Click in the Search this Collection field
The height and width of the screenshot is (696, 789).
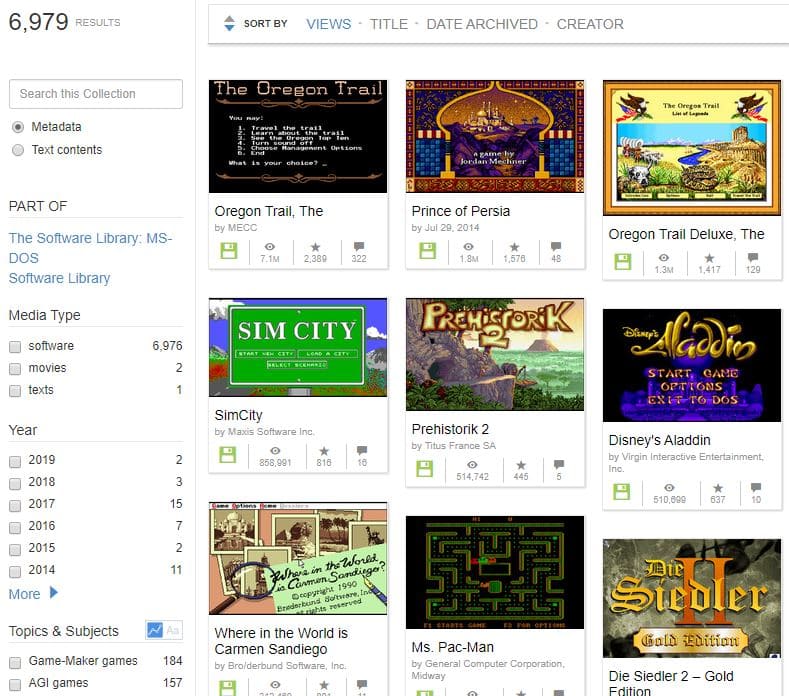point(96,94)
